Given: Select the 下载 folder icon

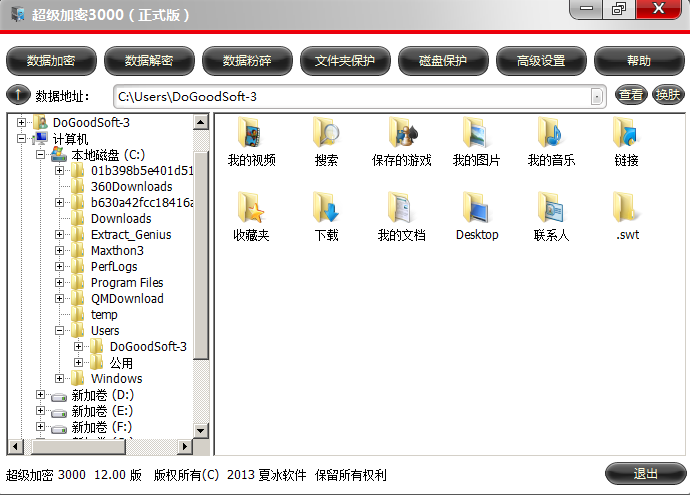Looking at the screenshot, I should pyautogui.click(x=326, y=207).
